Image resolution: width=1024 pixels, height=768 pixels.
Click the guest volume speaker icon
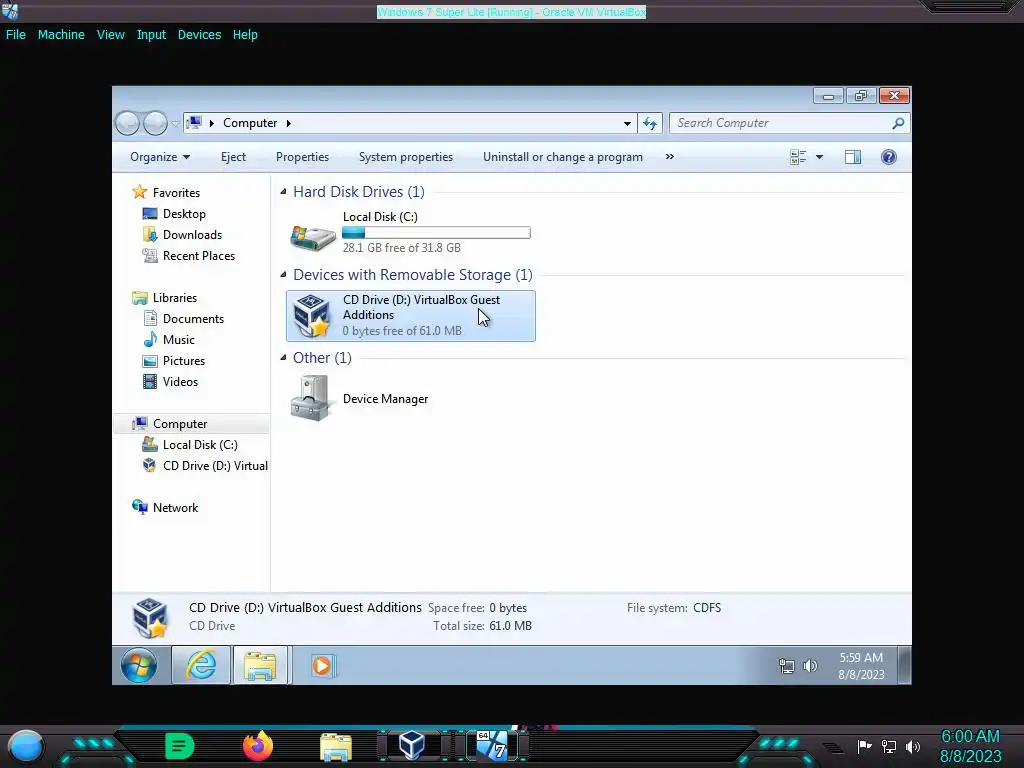pyautogui.click(x=810, y=666)
